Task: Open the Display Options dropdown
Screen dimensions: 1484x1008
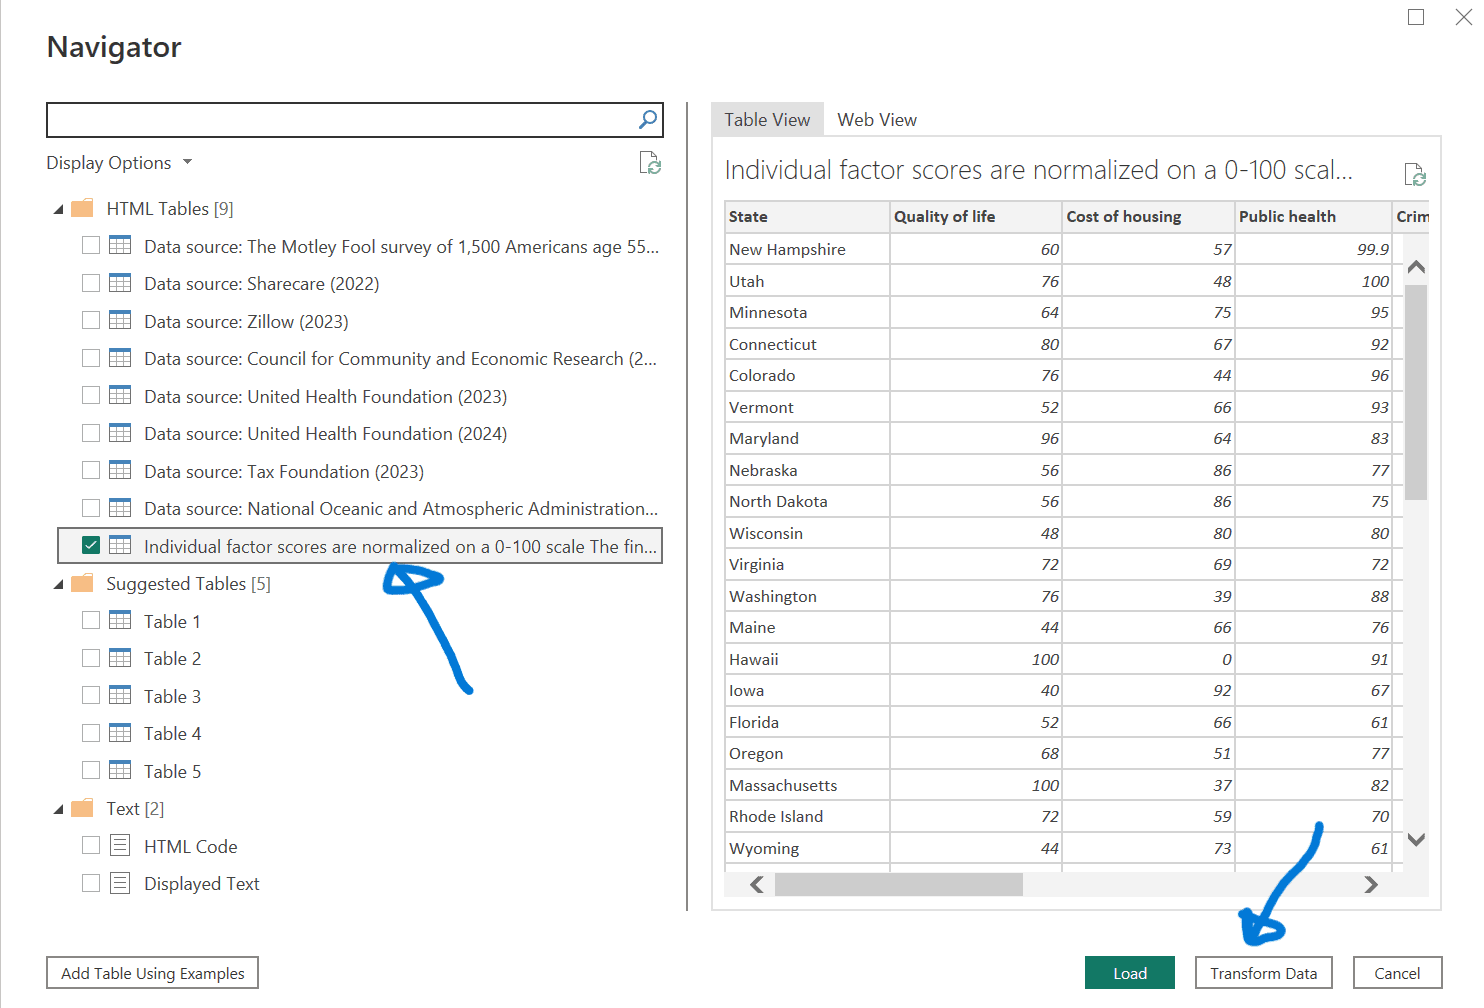Action: tap(119, 163)
